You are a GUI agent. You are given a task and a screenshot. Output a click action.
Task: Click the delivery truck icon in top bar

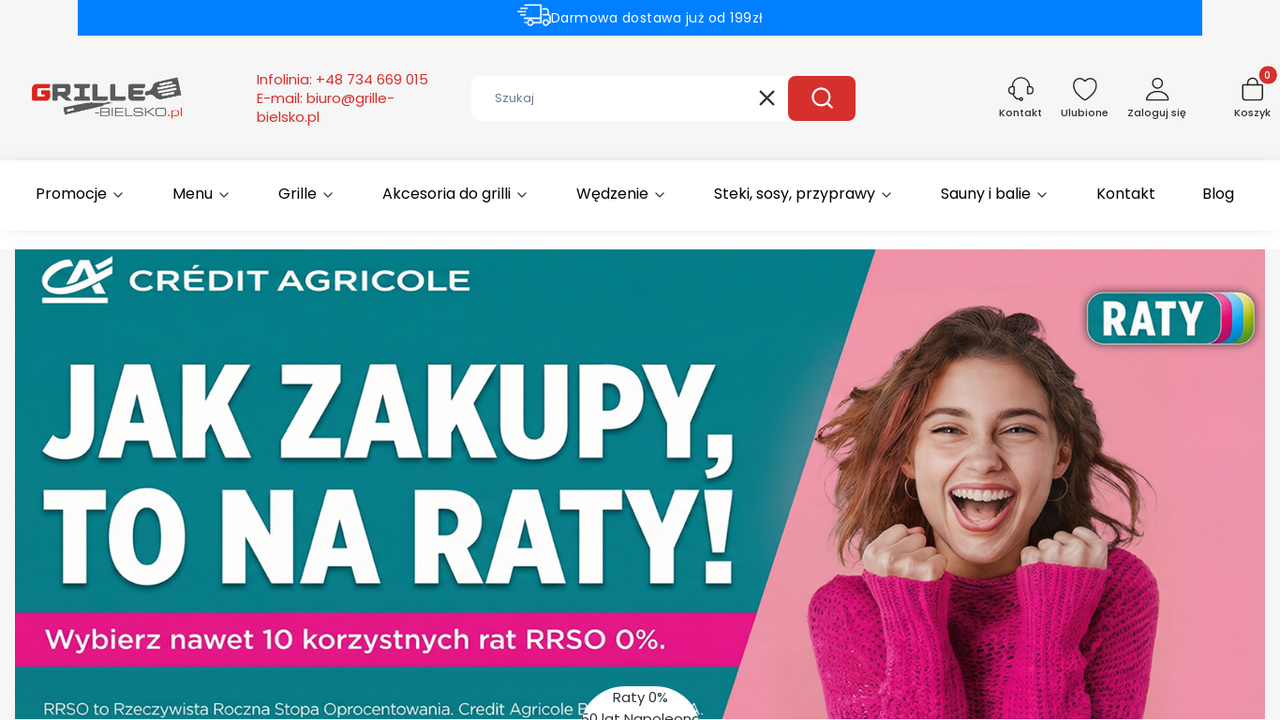pyautogui.click(x=533, y=16)
